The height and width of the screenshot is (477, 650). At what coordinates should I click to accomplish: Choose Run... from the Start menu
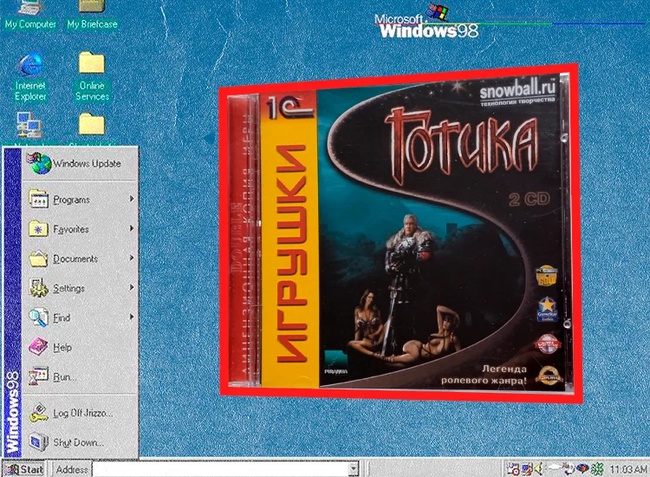click(x=80, y=377)
